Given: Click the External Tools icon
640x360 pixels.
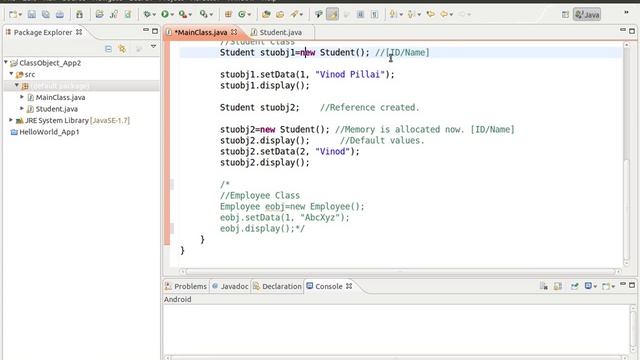Looking at the screenshot, I should click(x=204, y=14).
